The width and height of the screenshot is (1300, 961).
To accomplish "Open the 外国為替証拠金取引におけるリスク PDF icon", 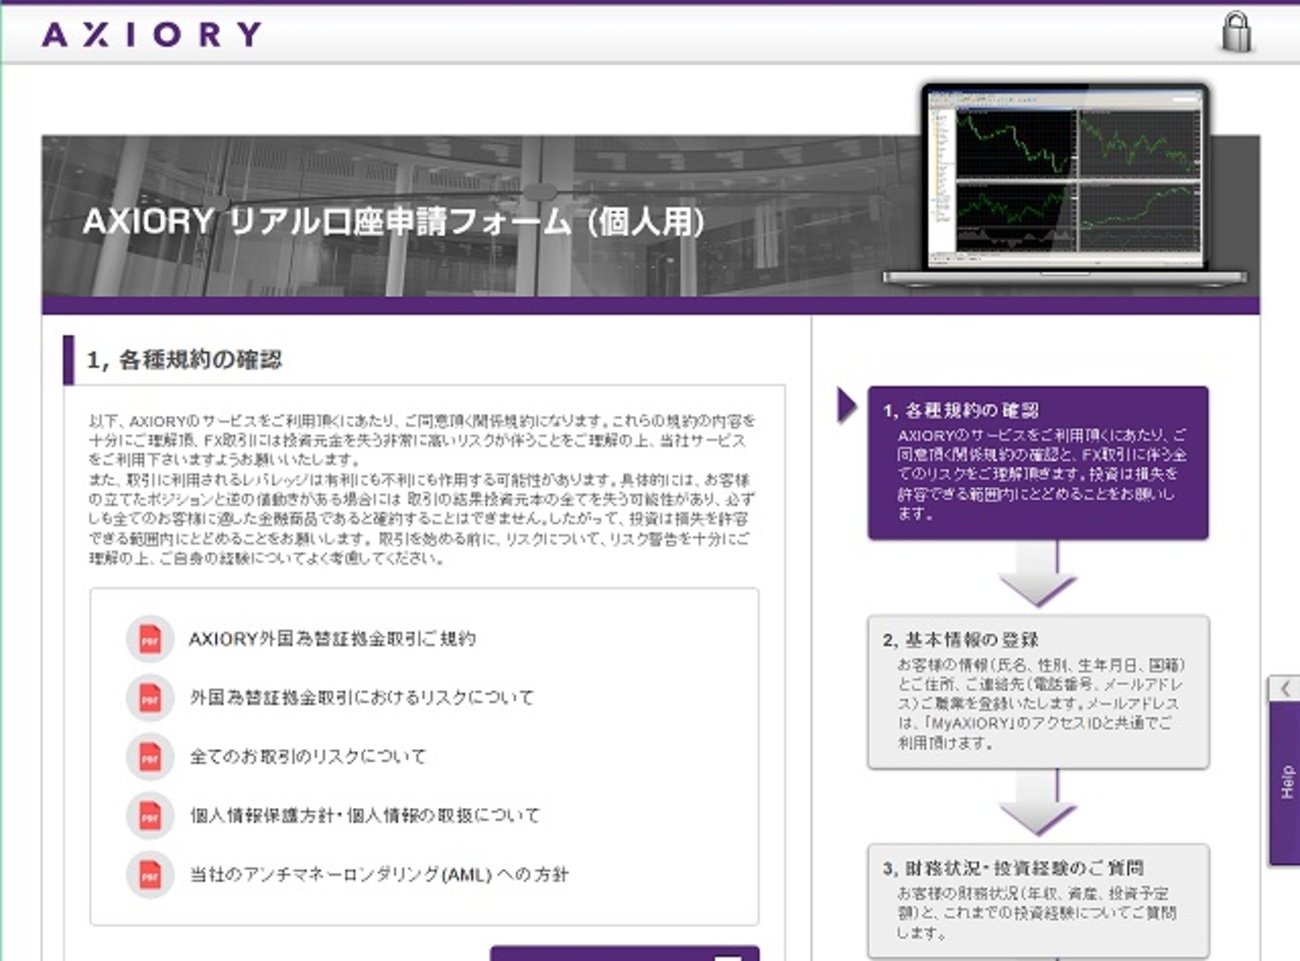I will (149, 698).
